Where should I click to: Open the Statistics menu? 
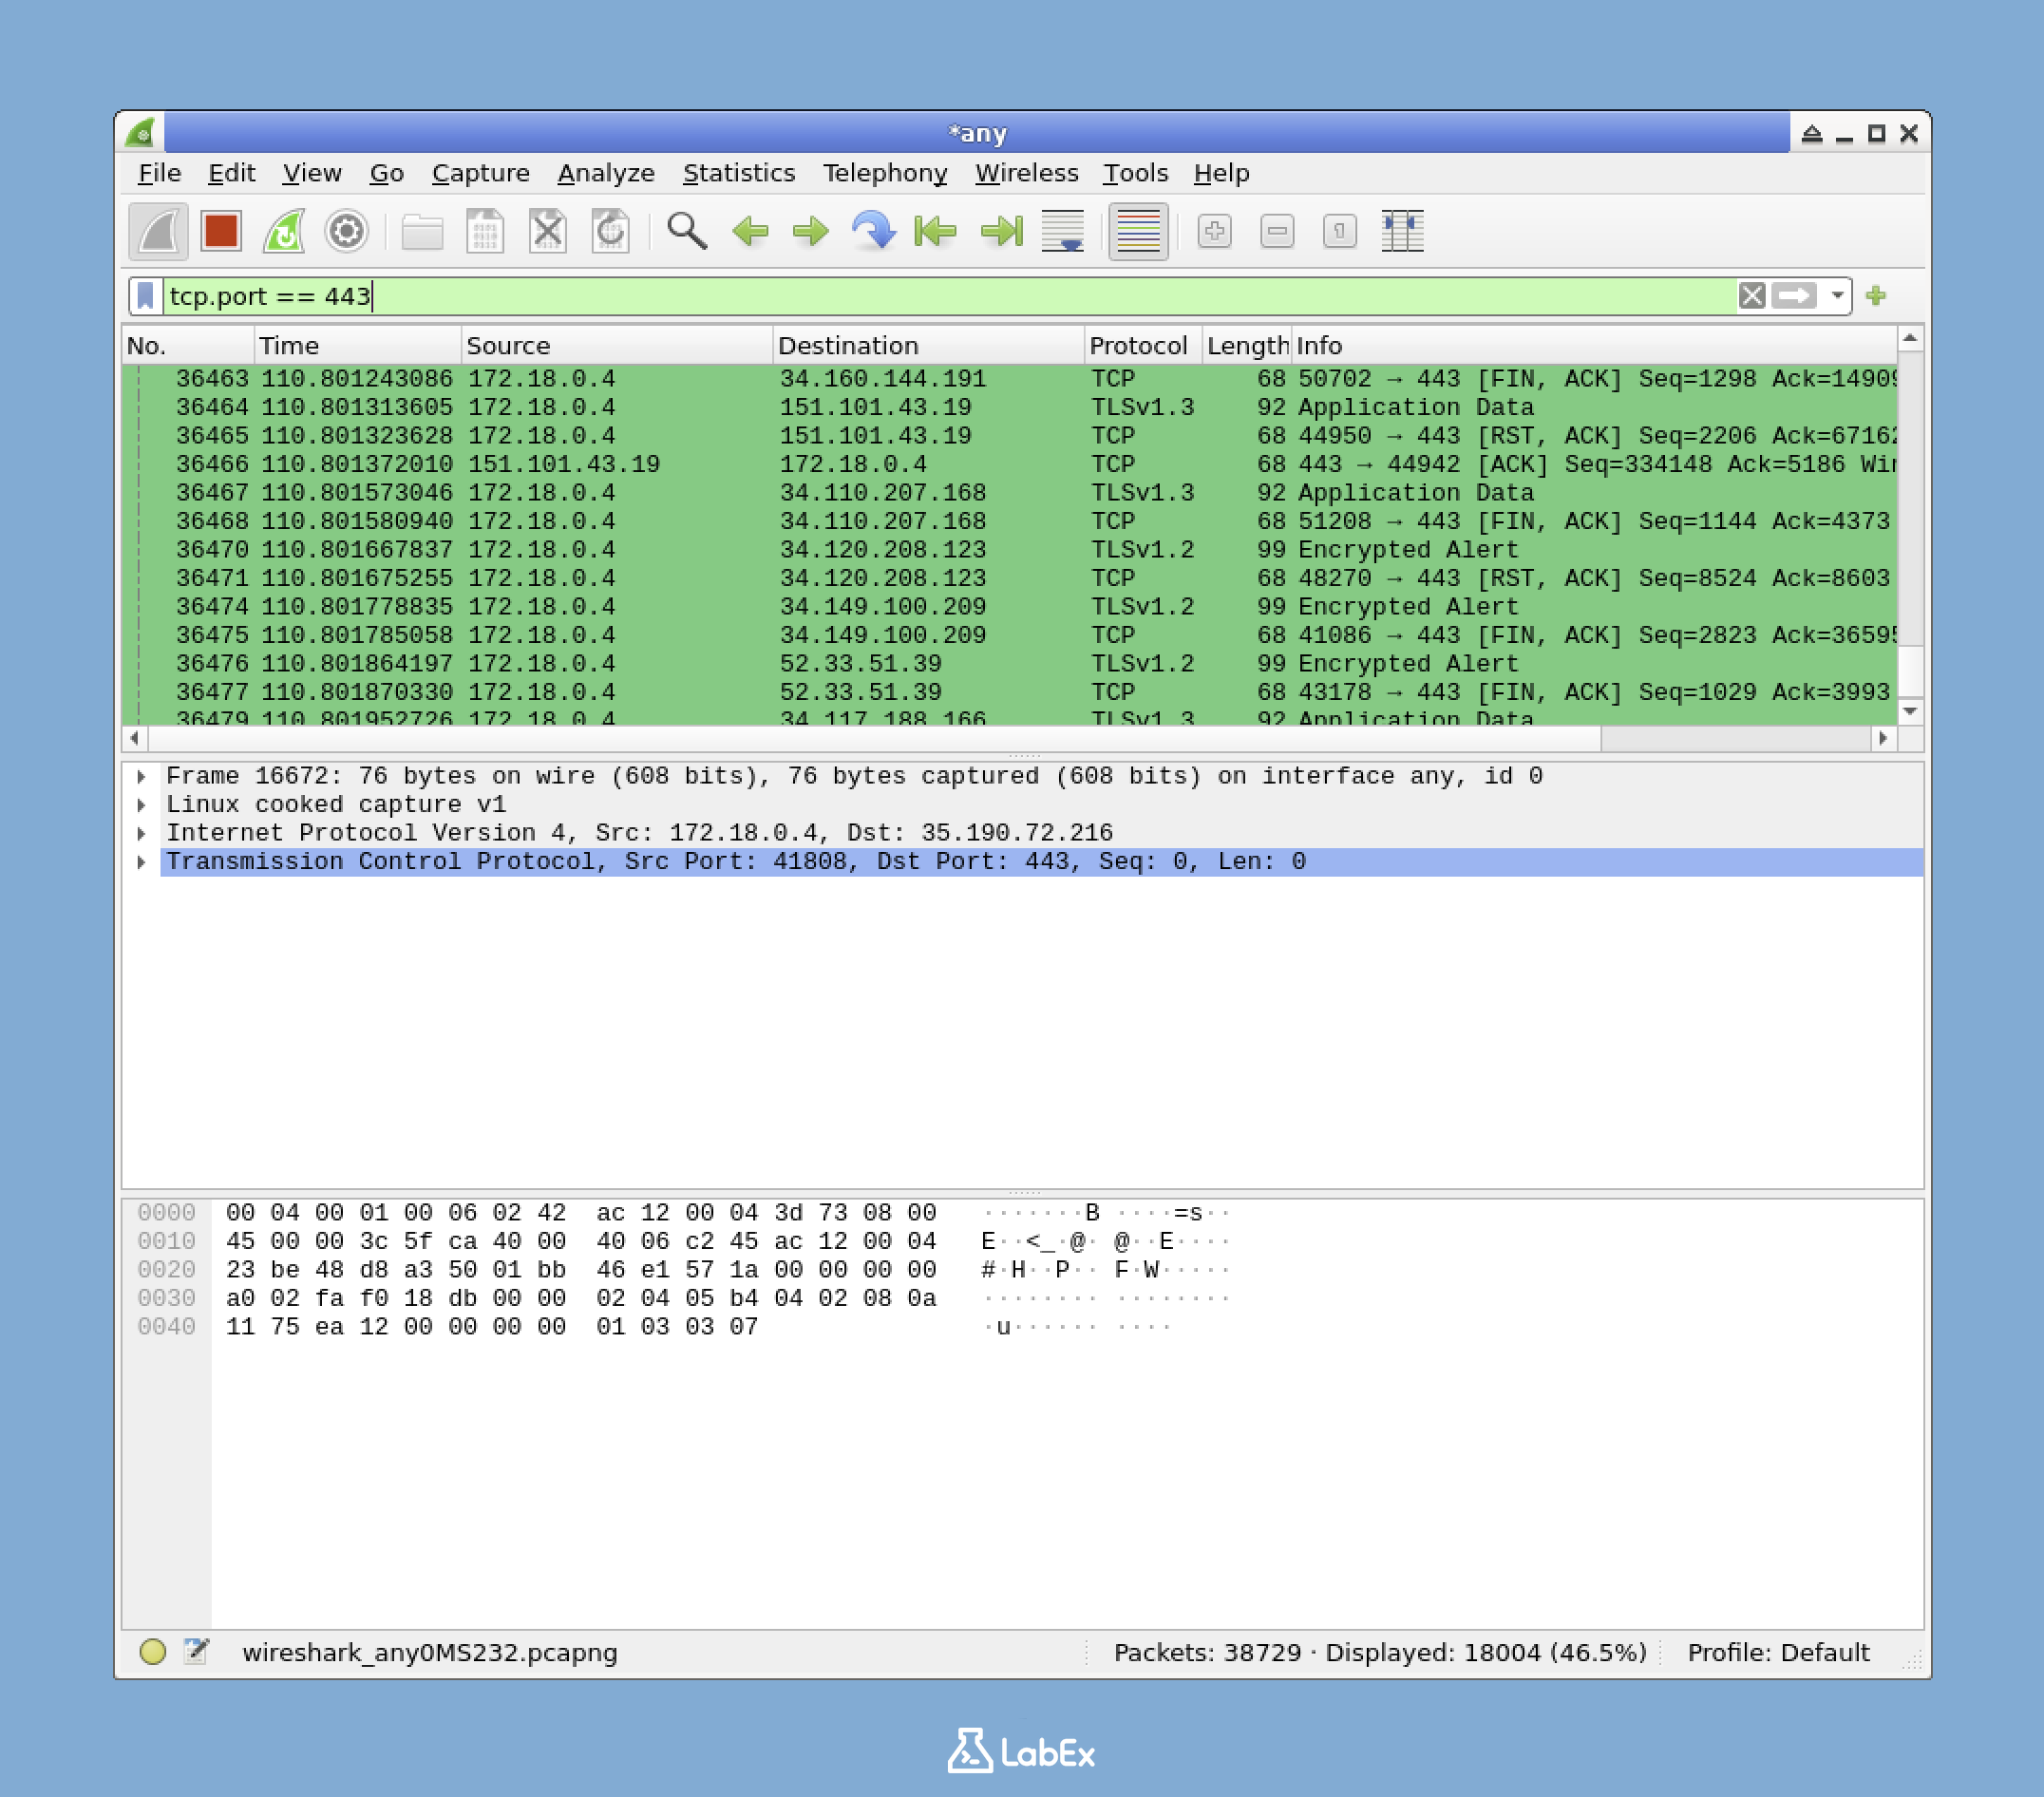click(x=738, y=173)
